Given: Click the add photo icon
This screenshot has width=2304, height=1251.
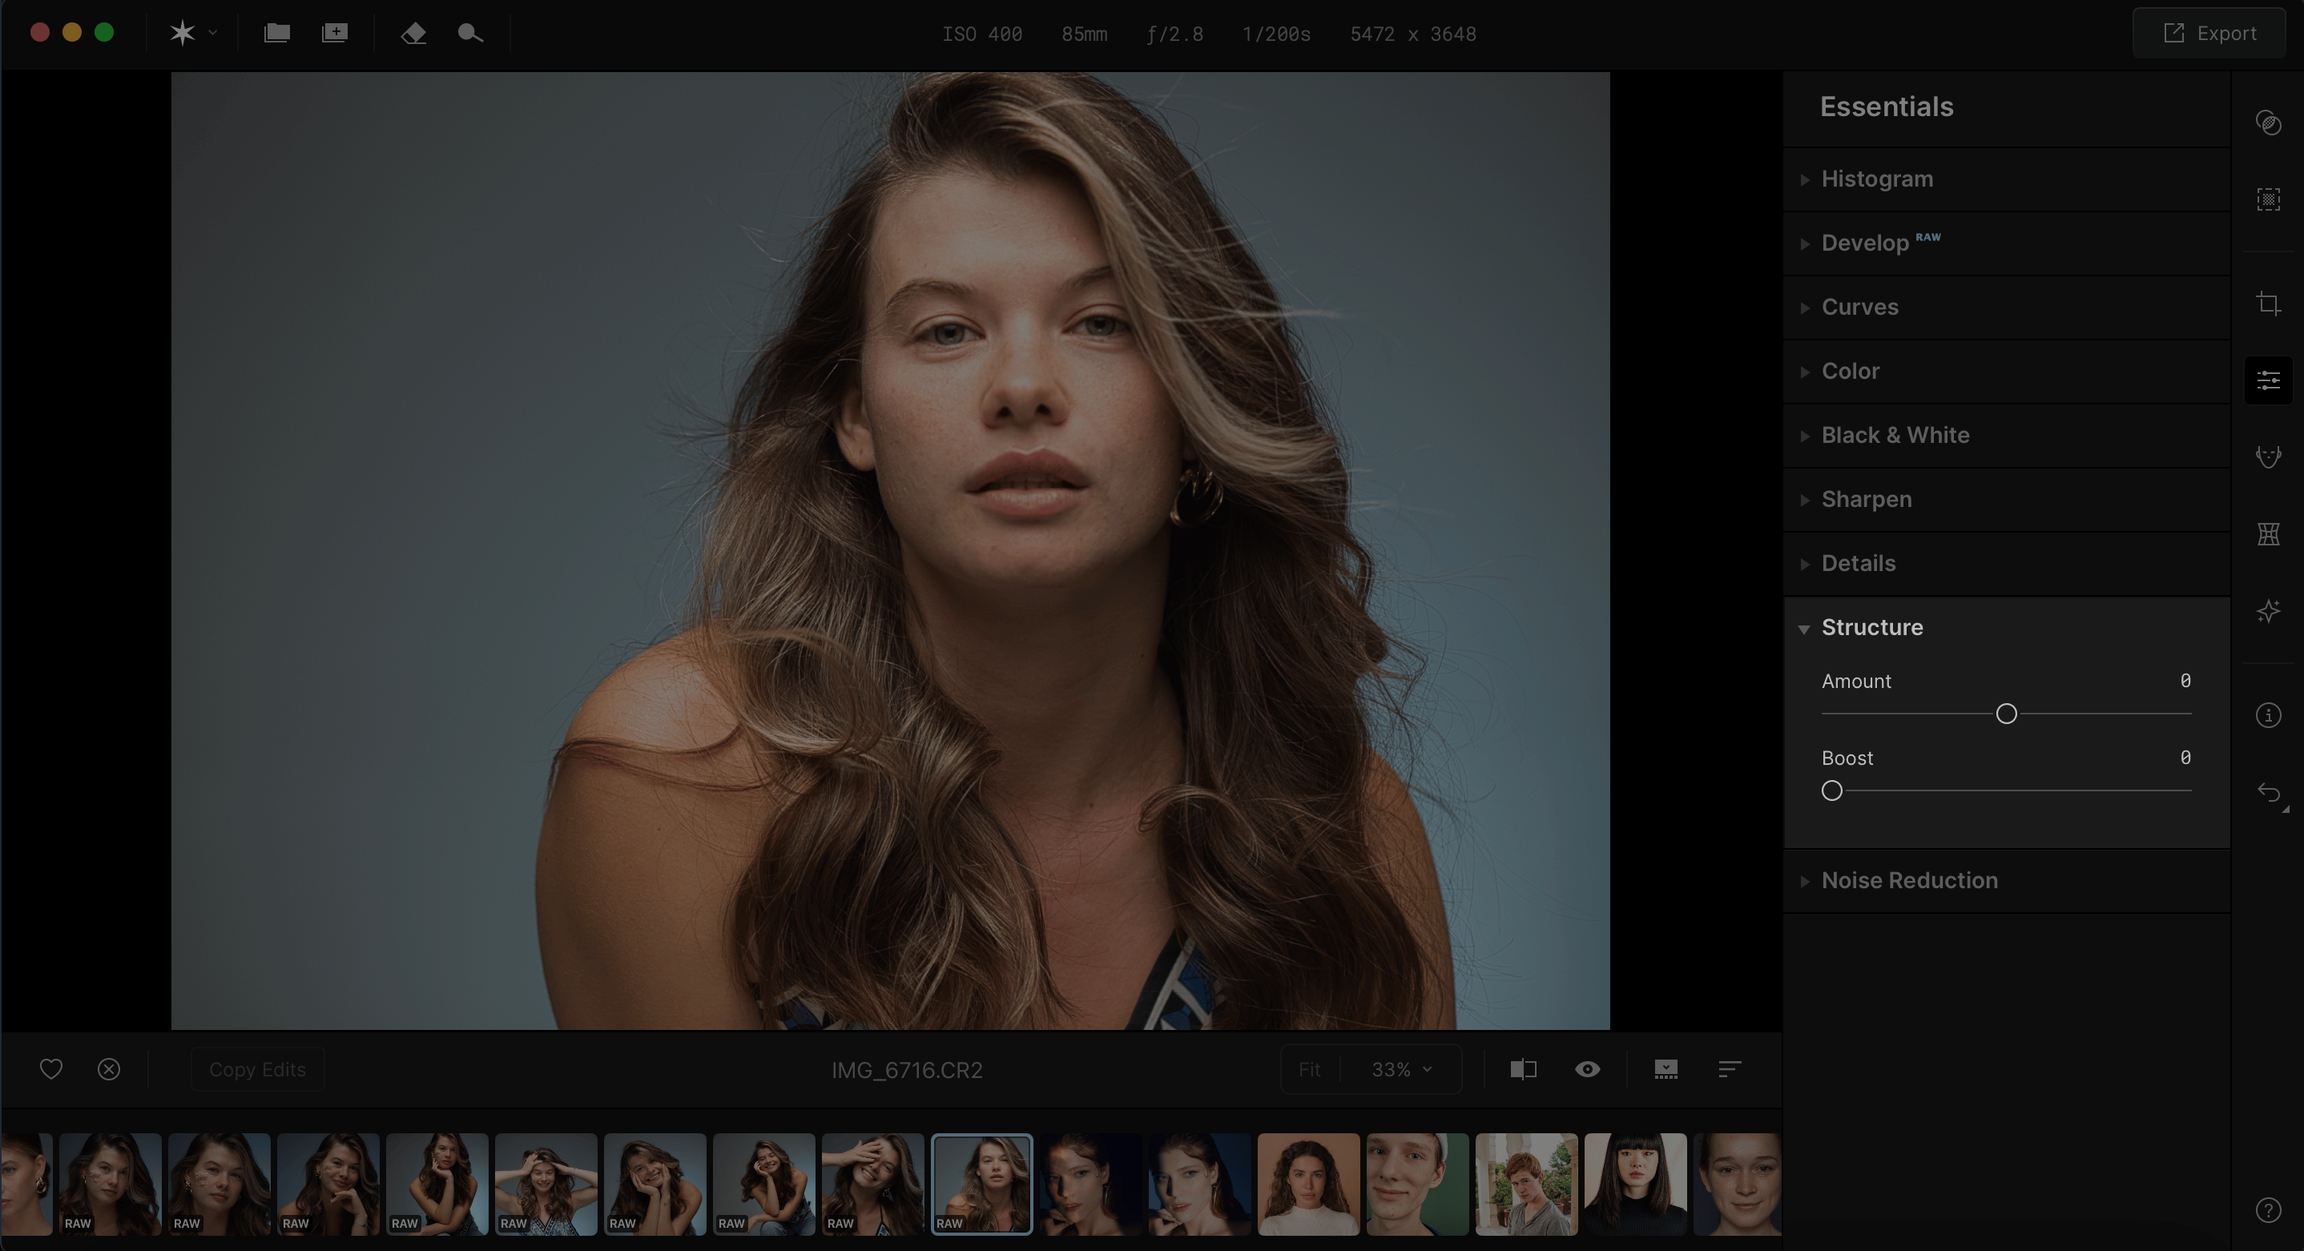Looking at the screenshot, I should (335, 33).
